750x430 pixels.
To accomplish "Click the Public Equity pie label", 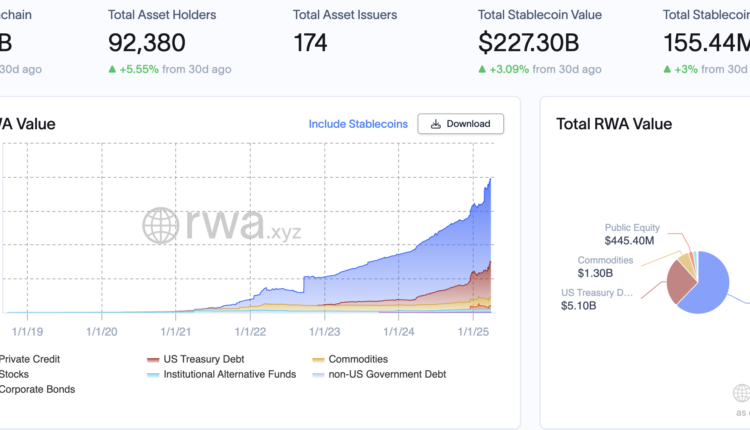I will tap(632, 234).
